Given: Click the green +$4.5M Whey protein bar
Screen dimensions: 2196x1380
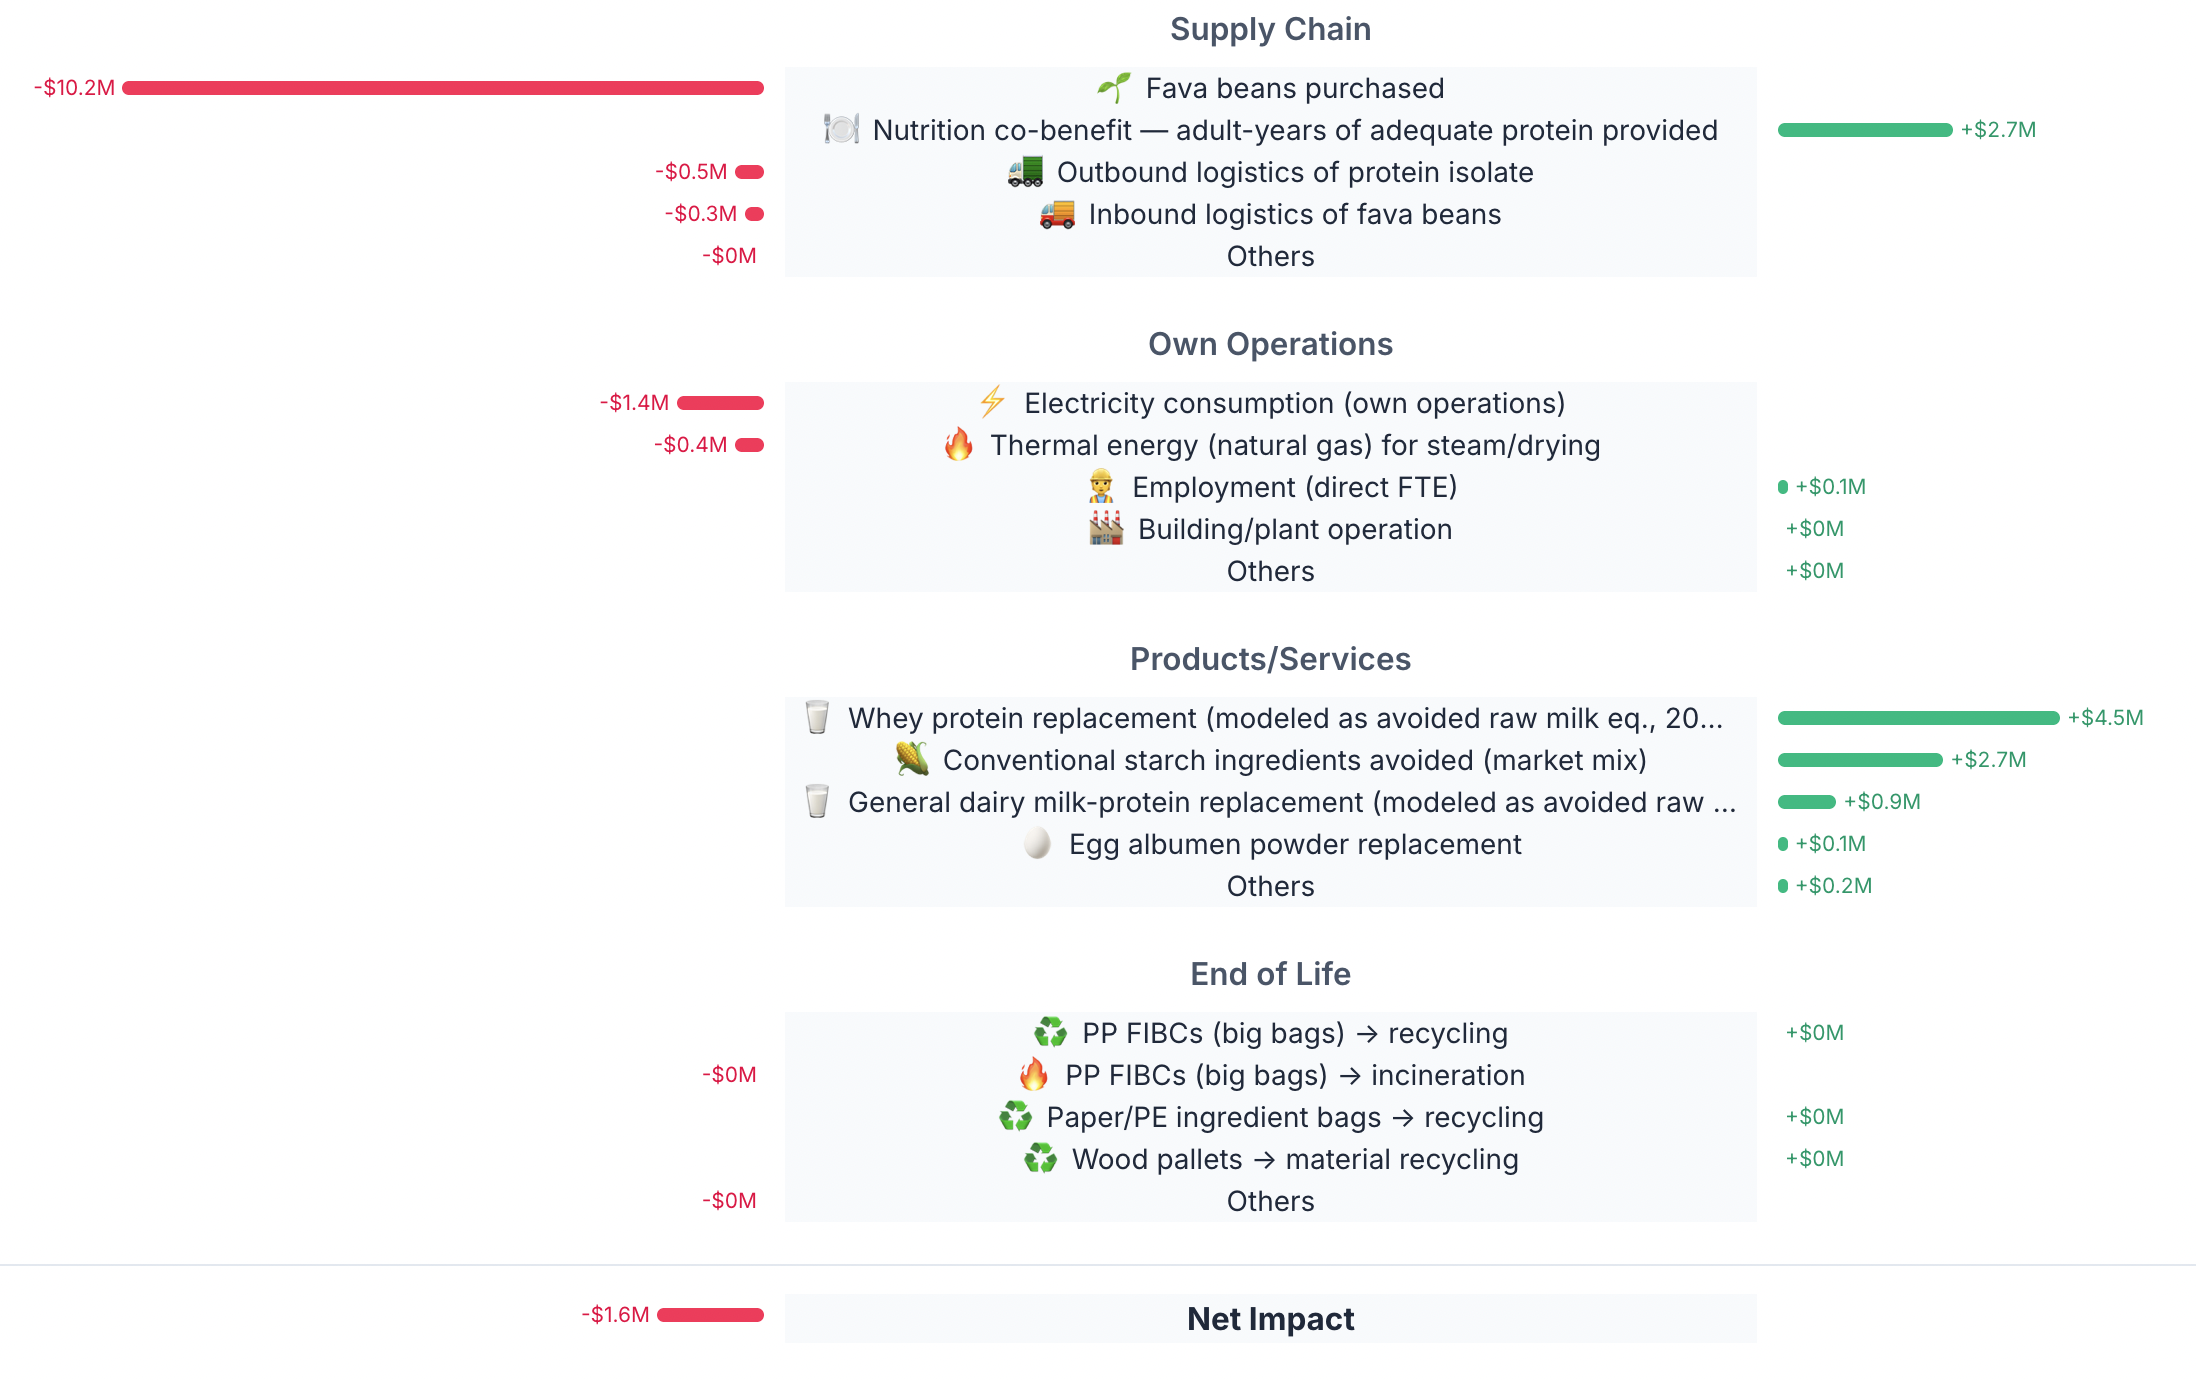Looking at the screenshot, I should 1918,718.
